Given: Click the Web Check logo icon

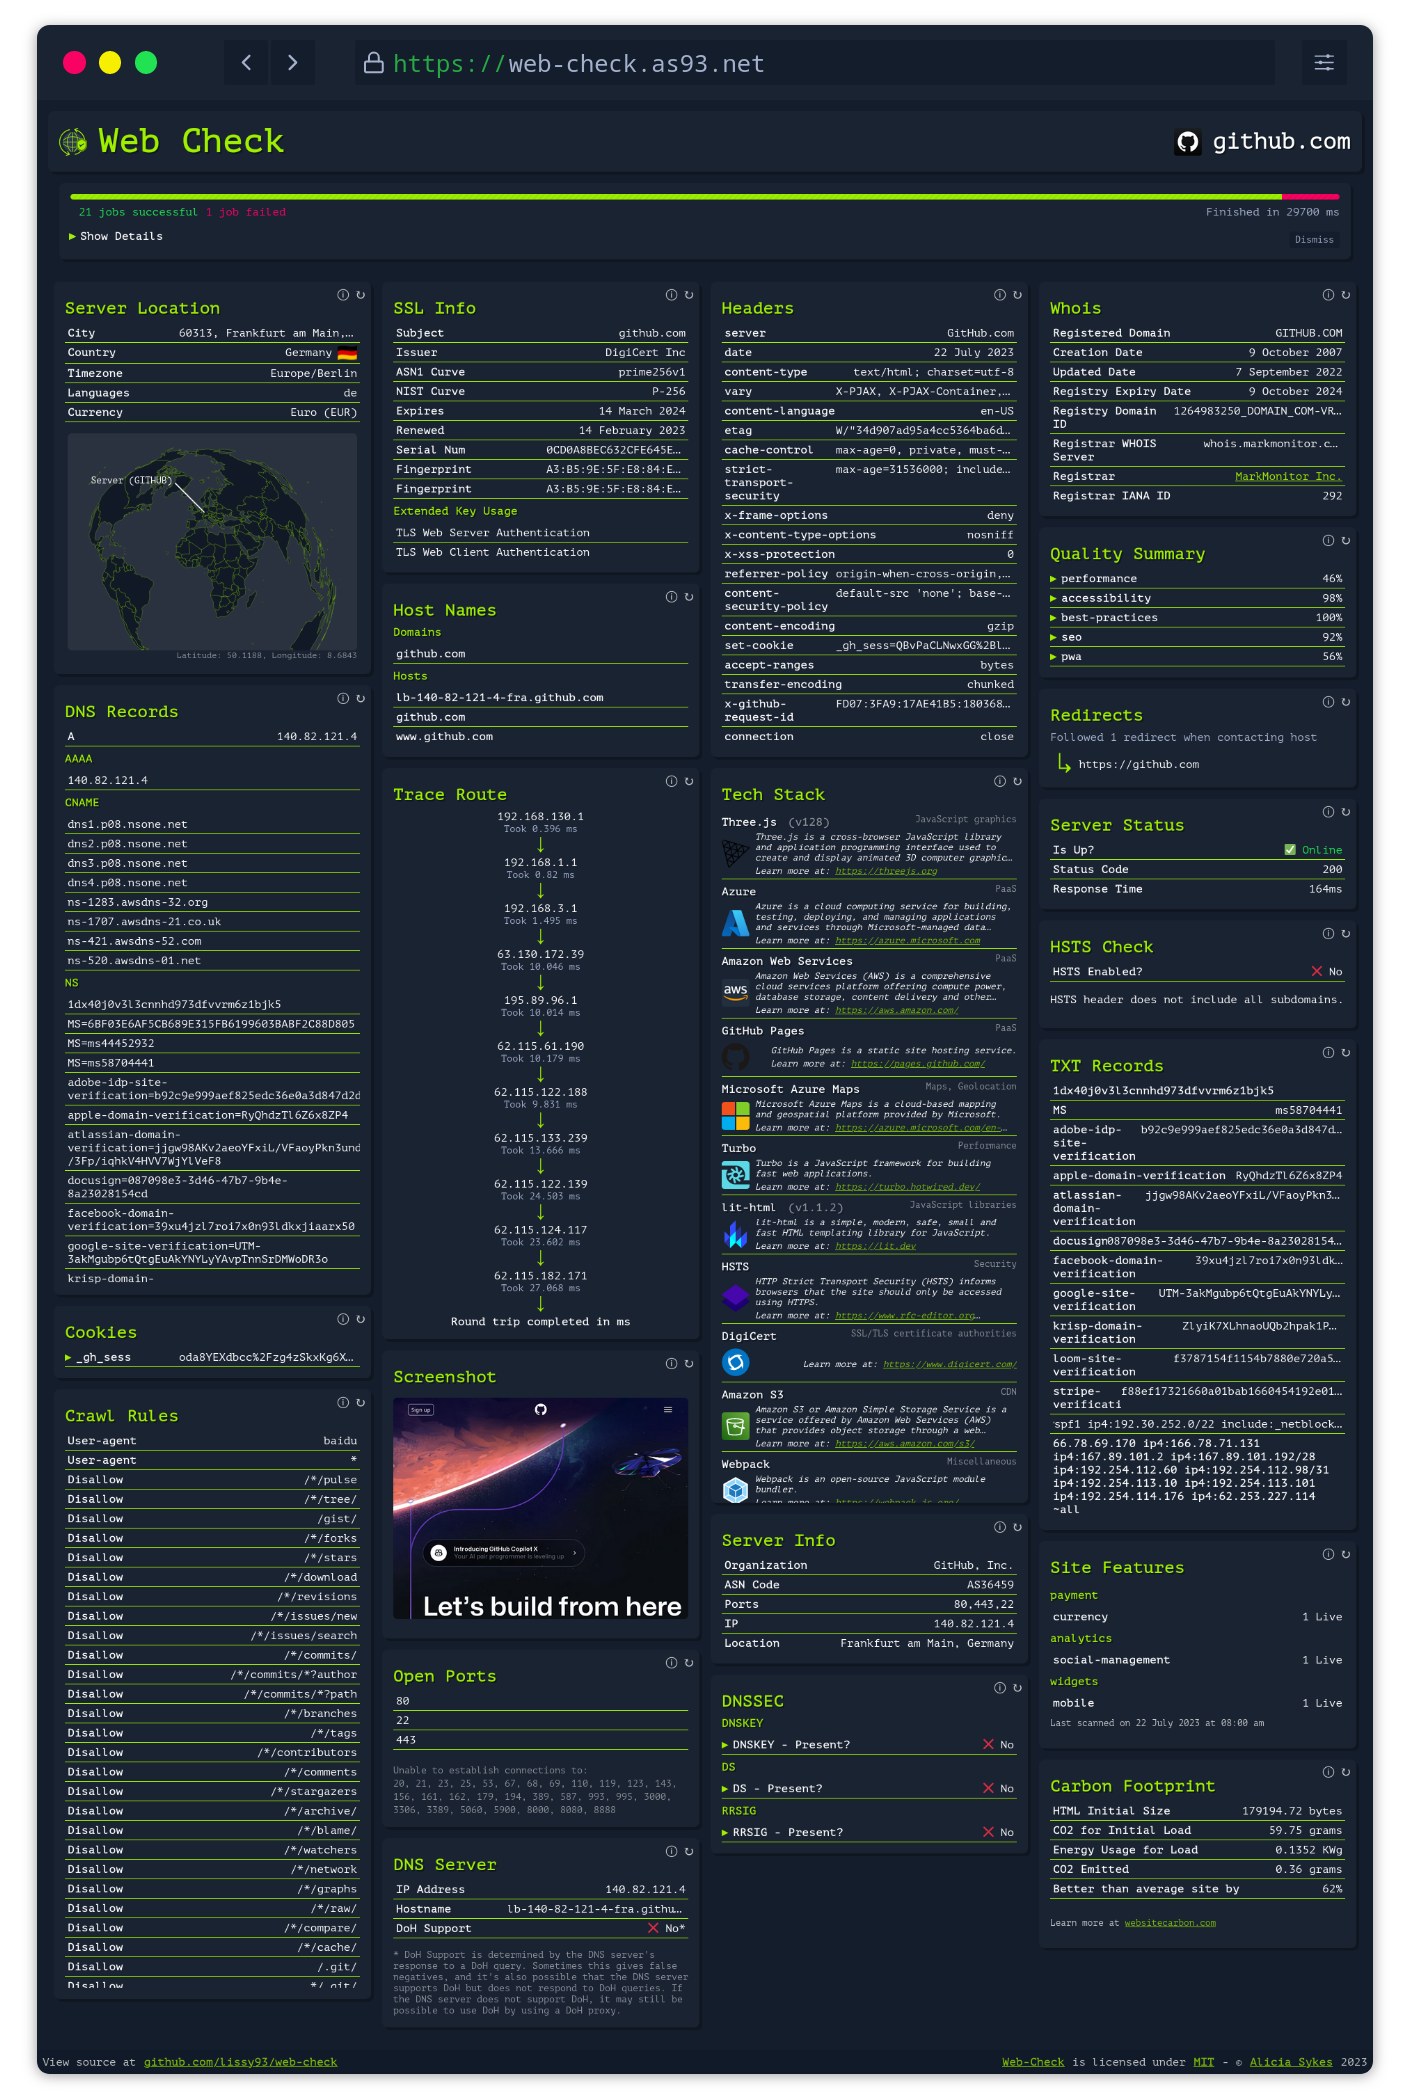Looking at the screenshot, I should [73, 142].
